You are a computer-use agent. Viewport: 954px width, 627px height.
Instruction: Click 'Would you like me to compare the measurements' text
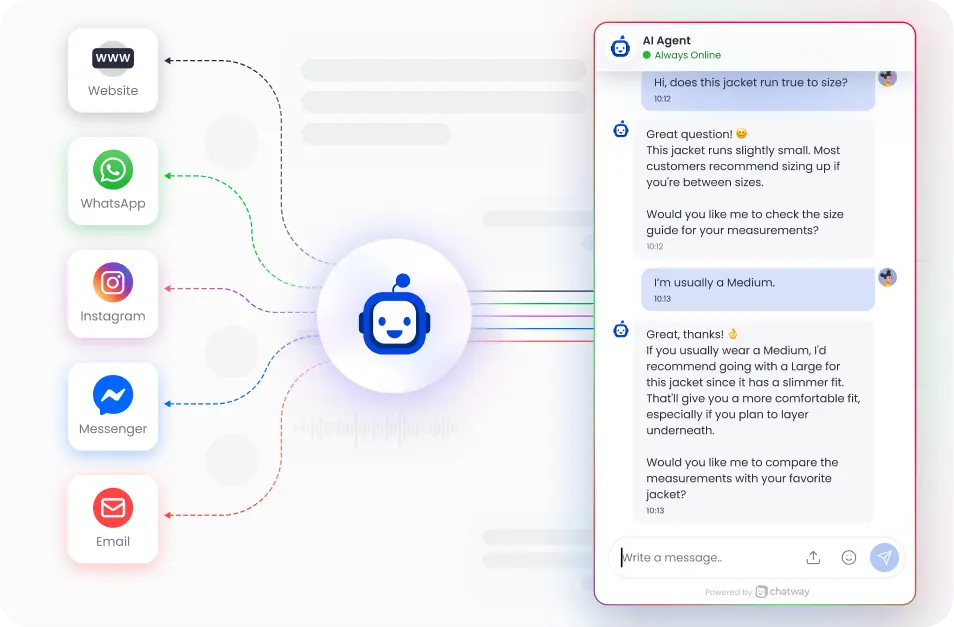click(x=742, y=478)
